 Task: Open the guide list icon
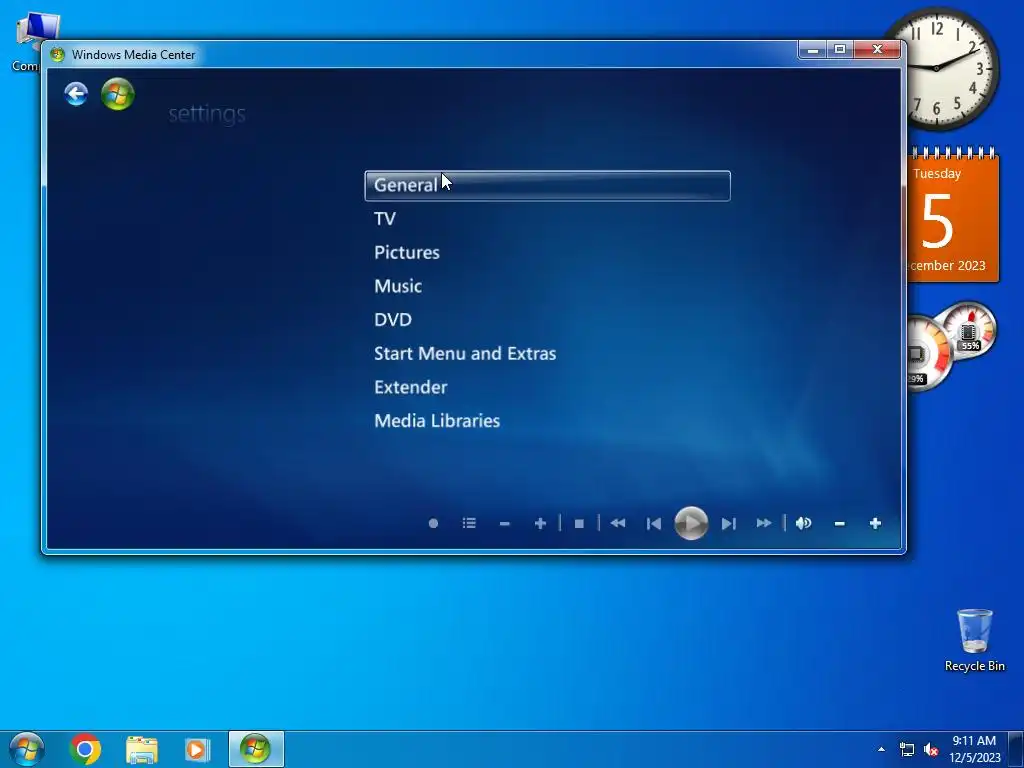(469, 523)
